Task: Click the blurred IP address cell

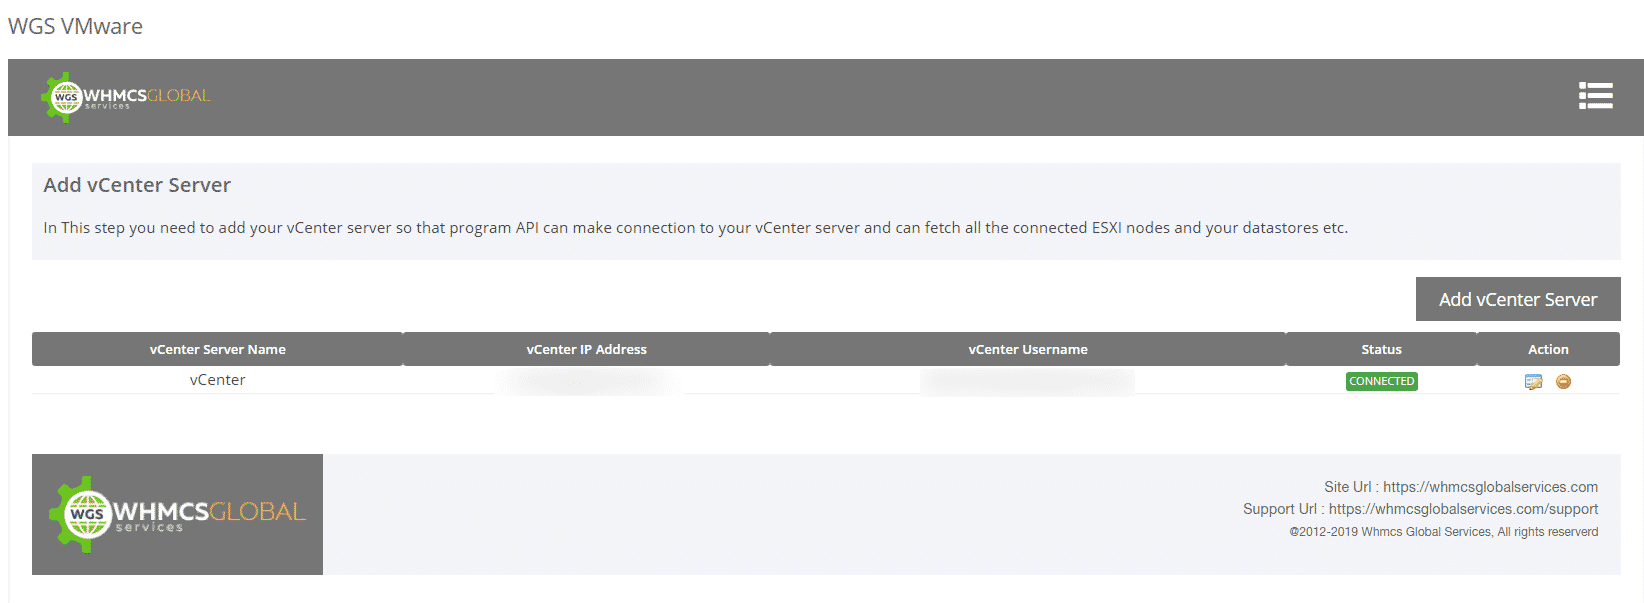Action: click(586, 381)
